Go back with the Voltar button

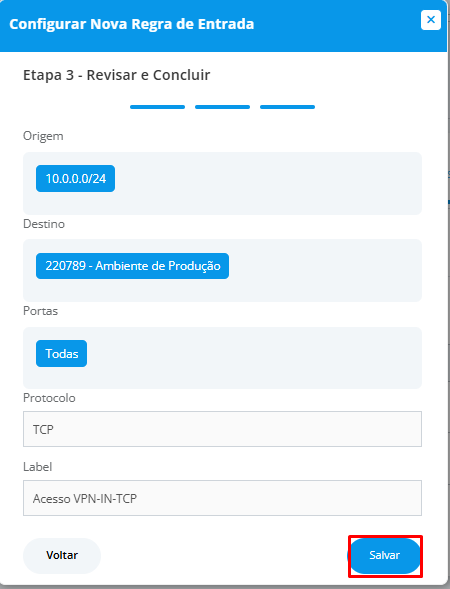62,556
